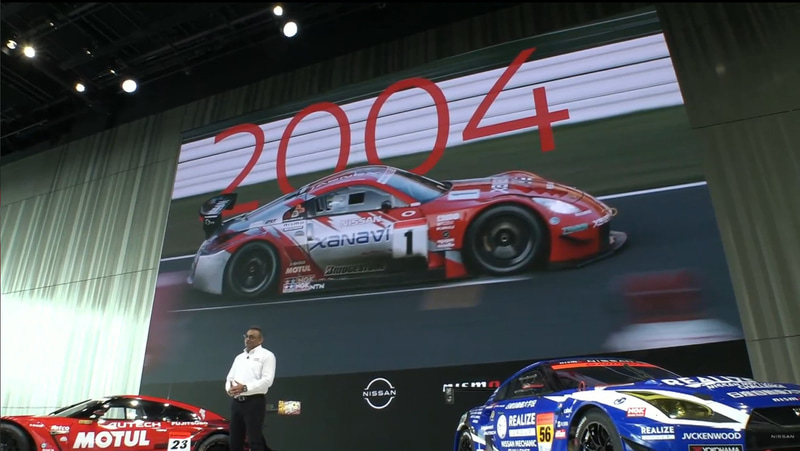
Task: Click the NISMO logo beside Nissan emblem
Action: pos(471,385)
